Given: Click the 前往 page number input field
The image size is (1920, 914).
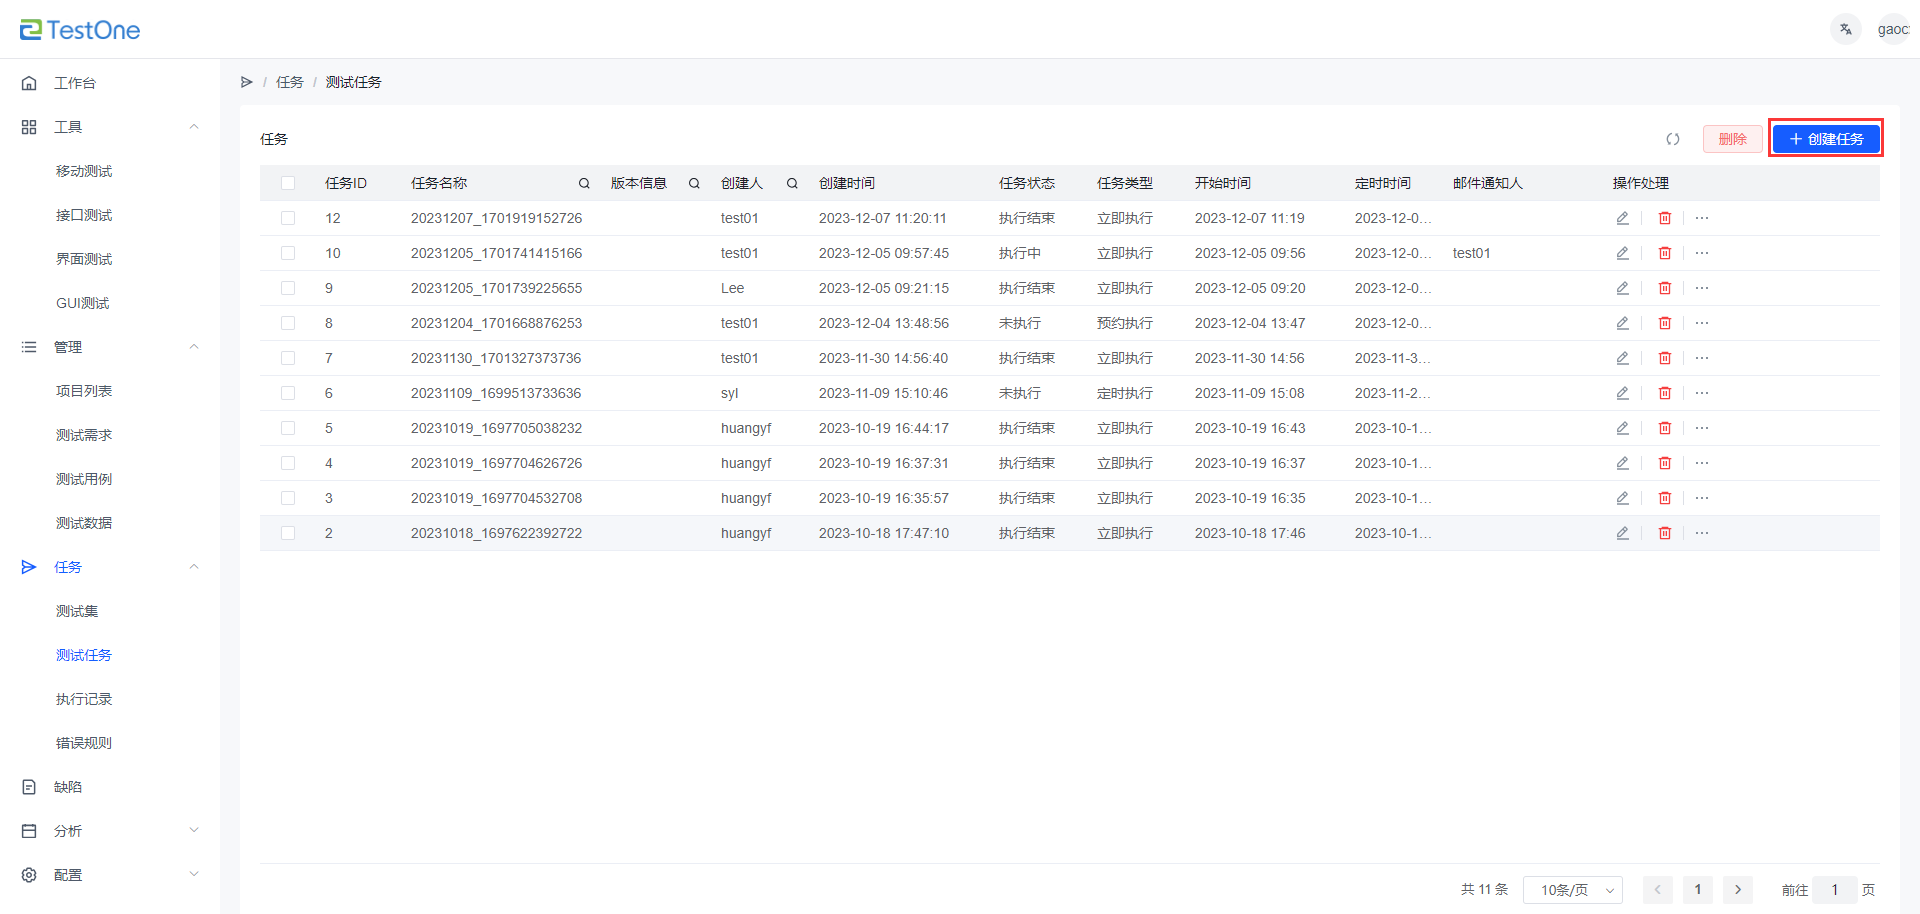Looking at the screenshot, I should [1834, 890].
